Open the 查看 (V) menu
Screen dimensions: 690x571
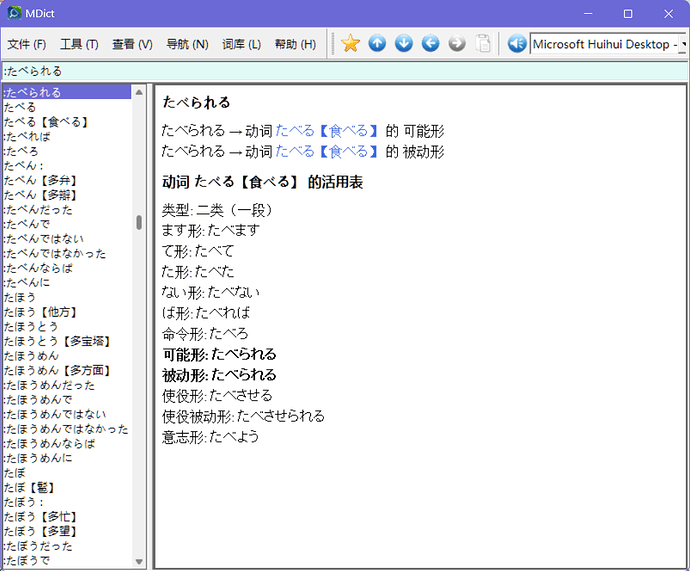(132, 44)
